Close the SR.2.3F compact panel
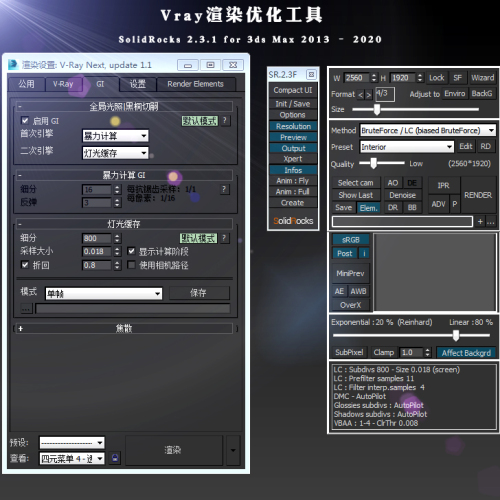500x500 pixels. click(311, 74)
